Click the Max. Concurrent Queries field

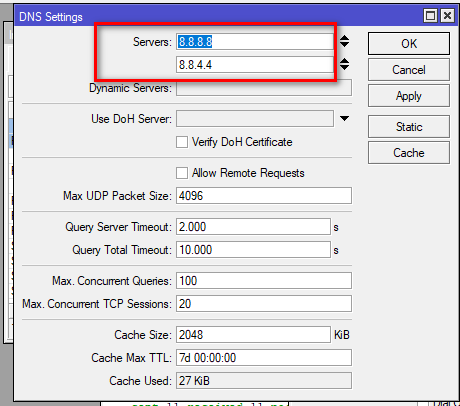pos(264,281)
